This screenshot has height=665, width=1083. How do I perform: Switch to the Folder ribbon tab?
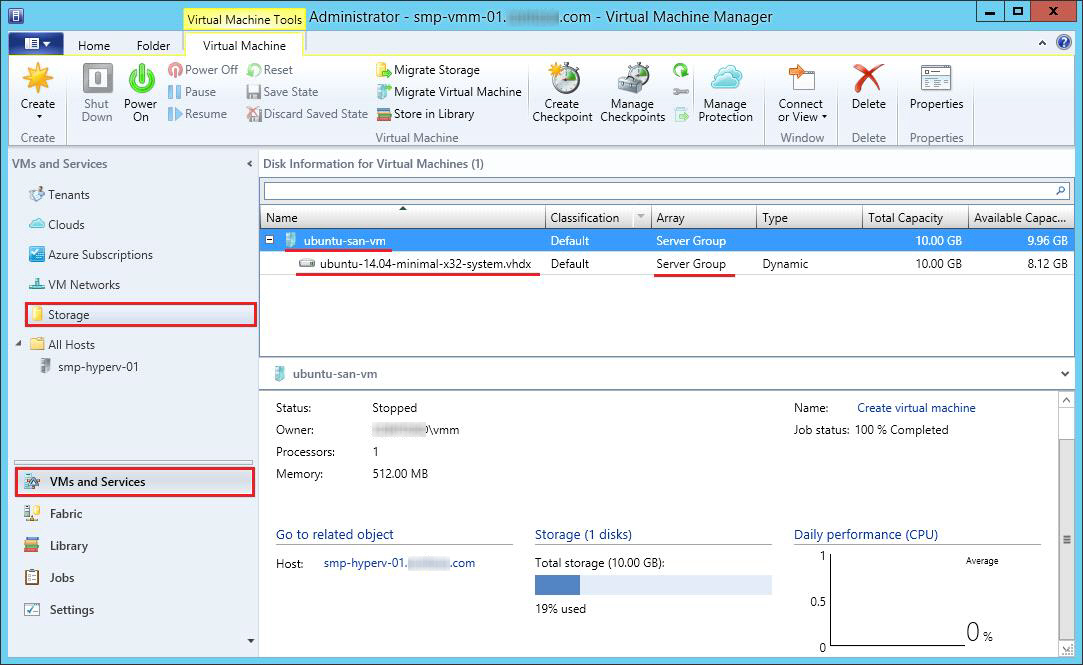(153, 45)
